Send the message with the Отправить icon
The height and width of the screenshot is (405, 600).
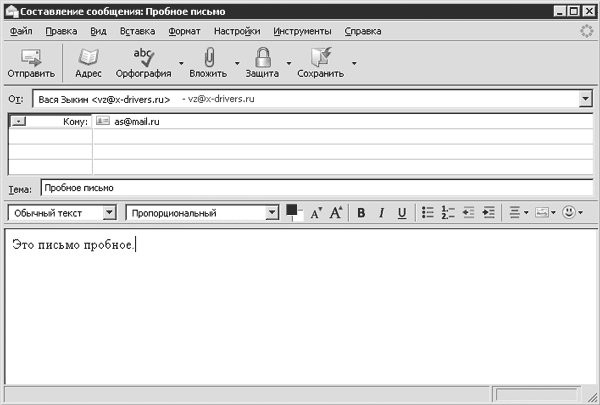click(31, 63)
